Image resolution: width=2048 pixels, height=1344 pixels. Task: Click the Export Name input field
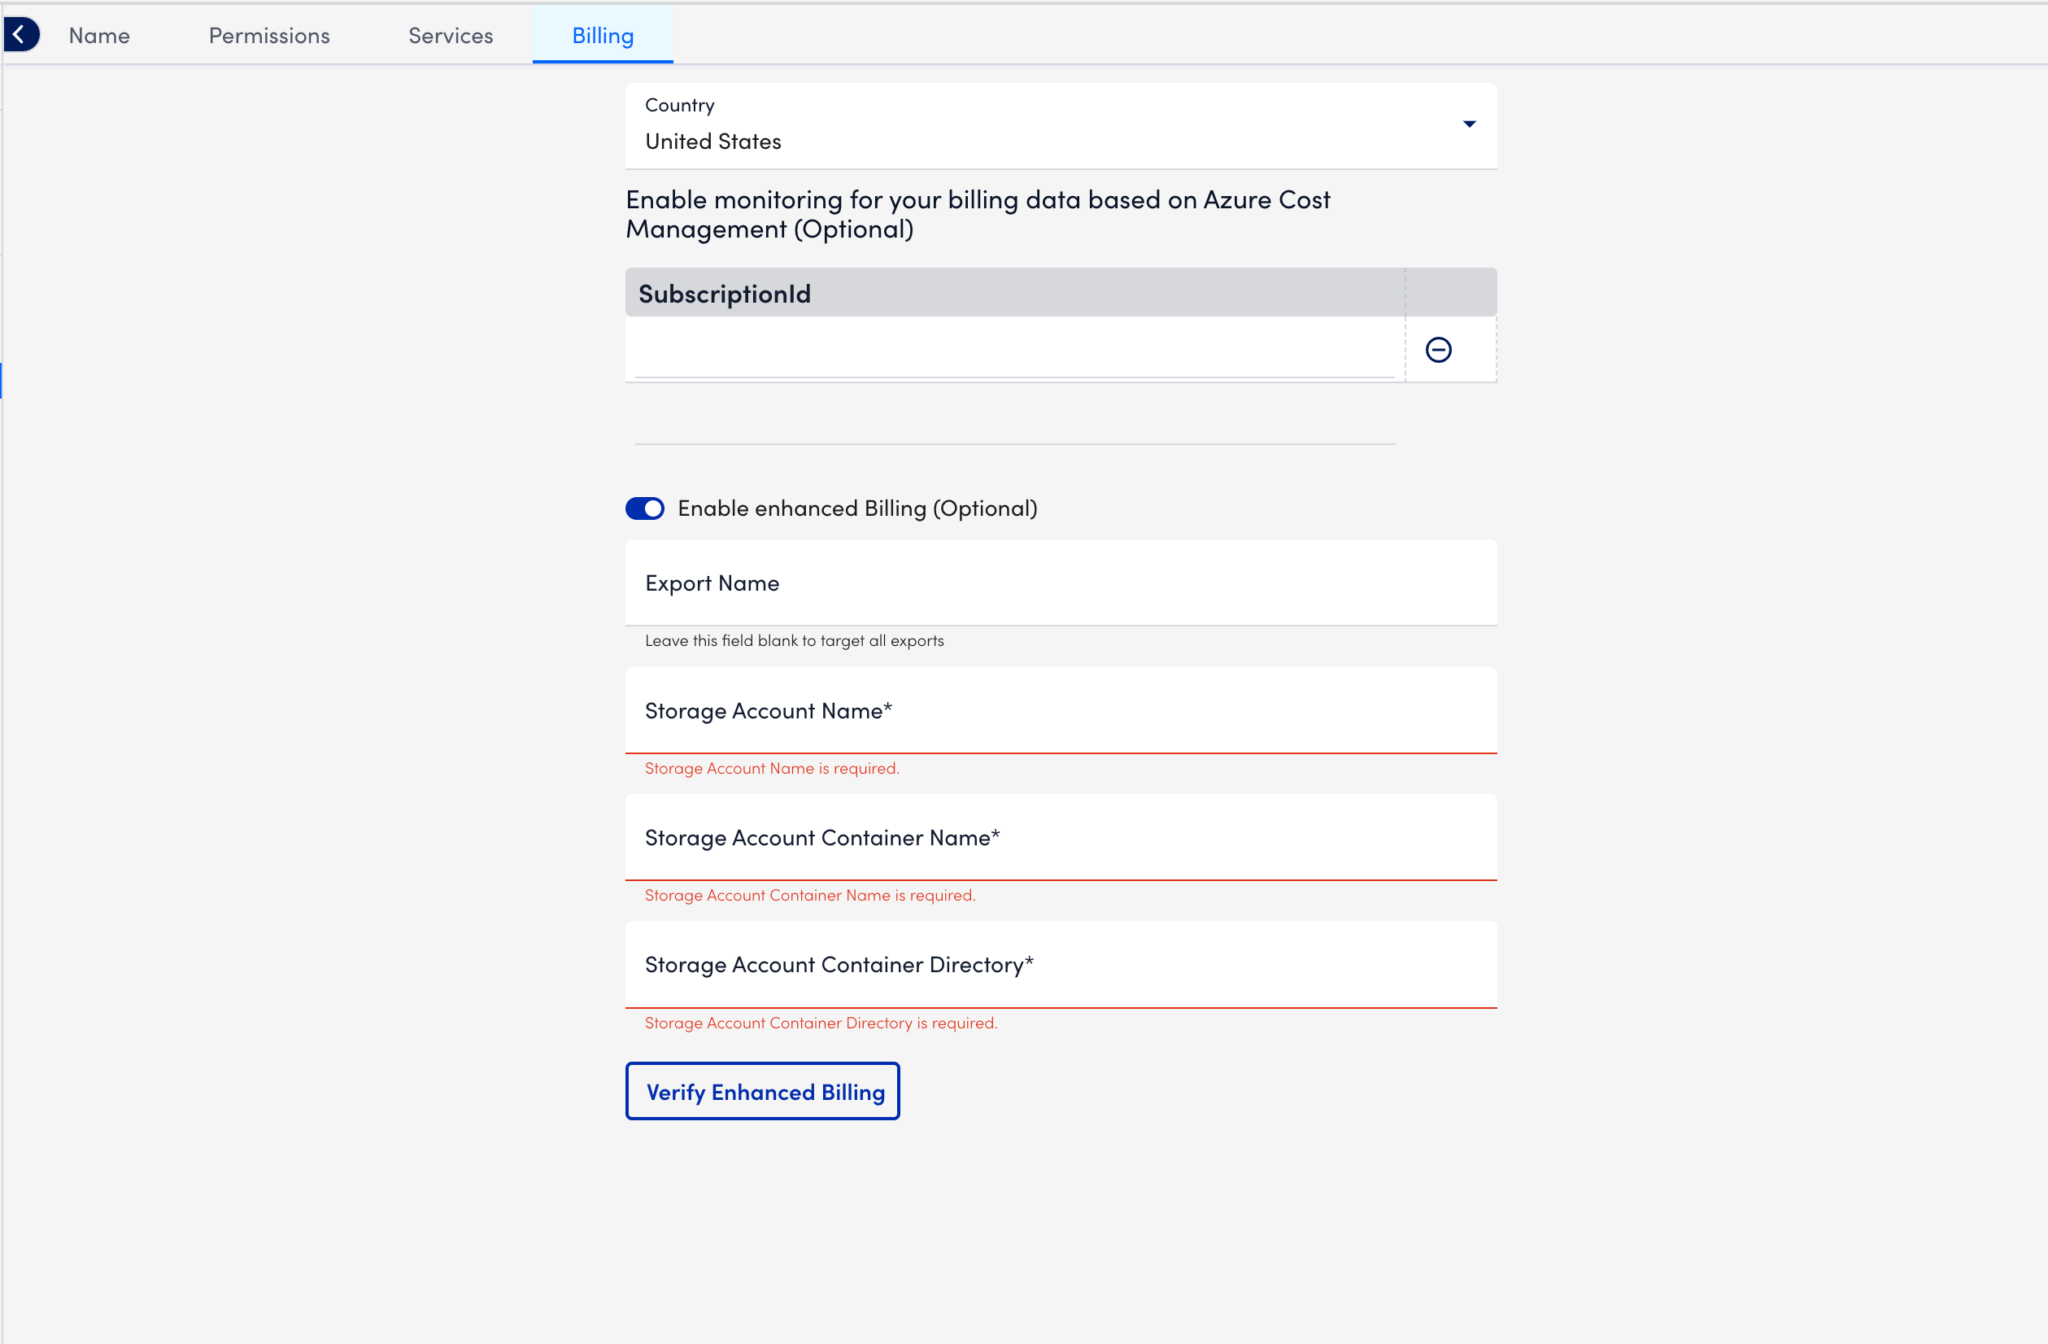coord(1060,582)
